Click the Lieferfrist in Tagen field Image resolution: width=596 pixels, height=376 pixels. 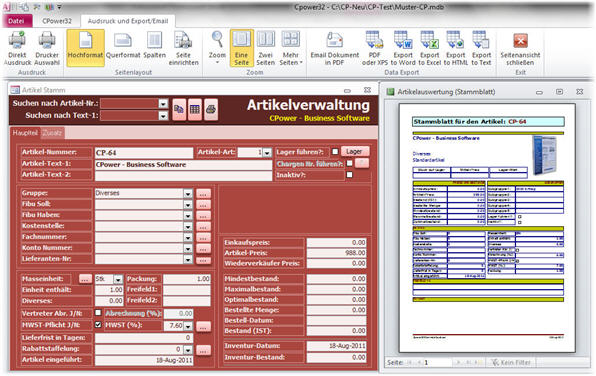coord(144,338)
